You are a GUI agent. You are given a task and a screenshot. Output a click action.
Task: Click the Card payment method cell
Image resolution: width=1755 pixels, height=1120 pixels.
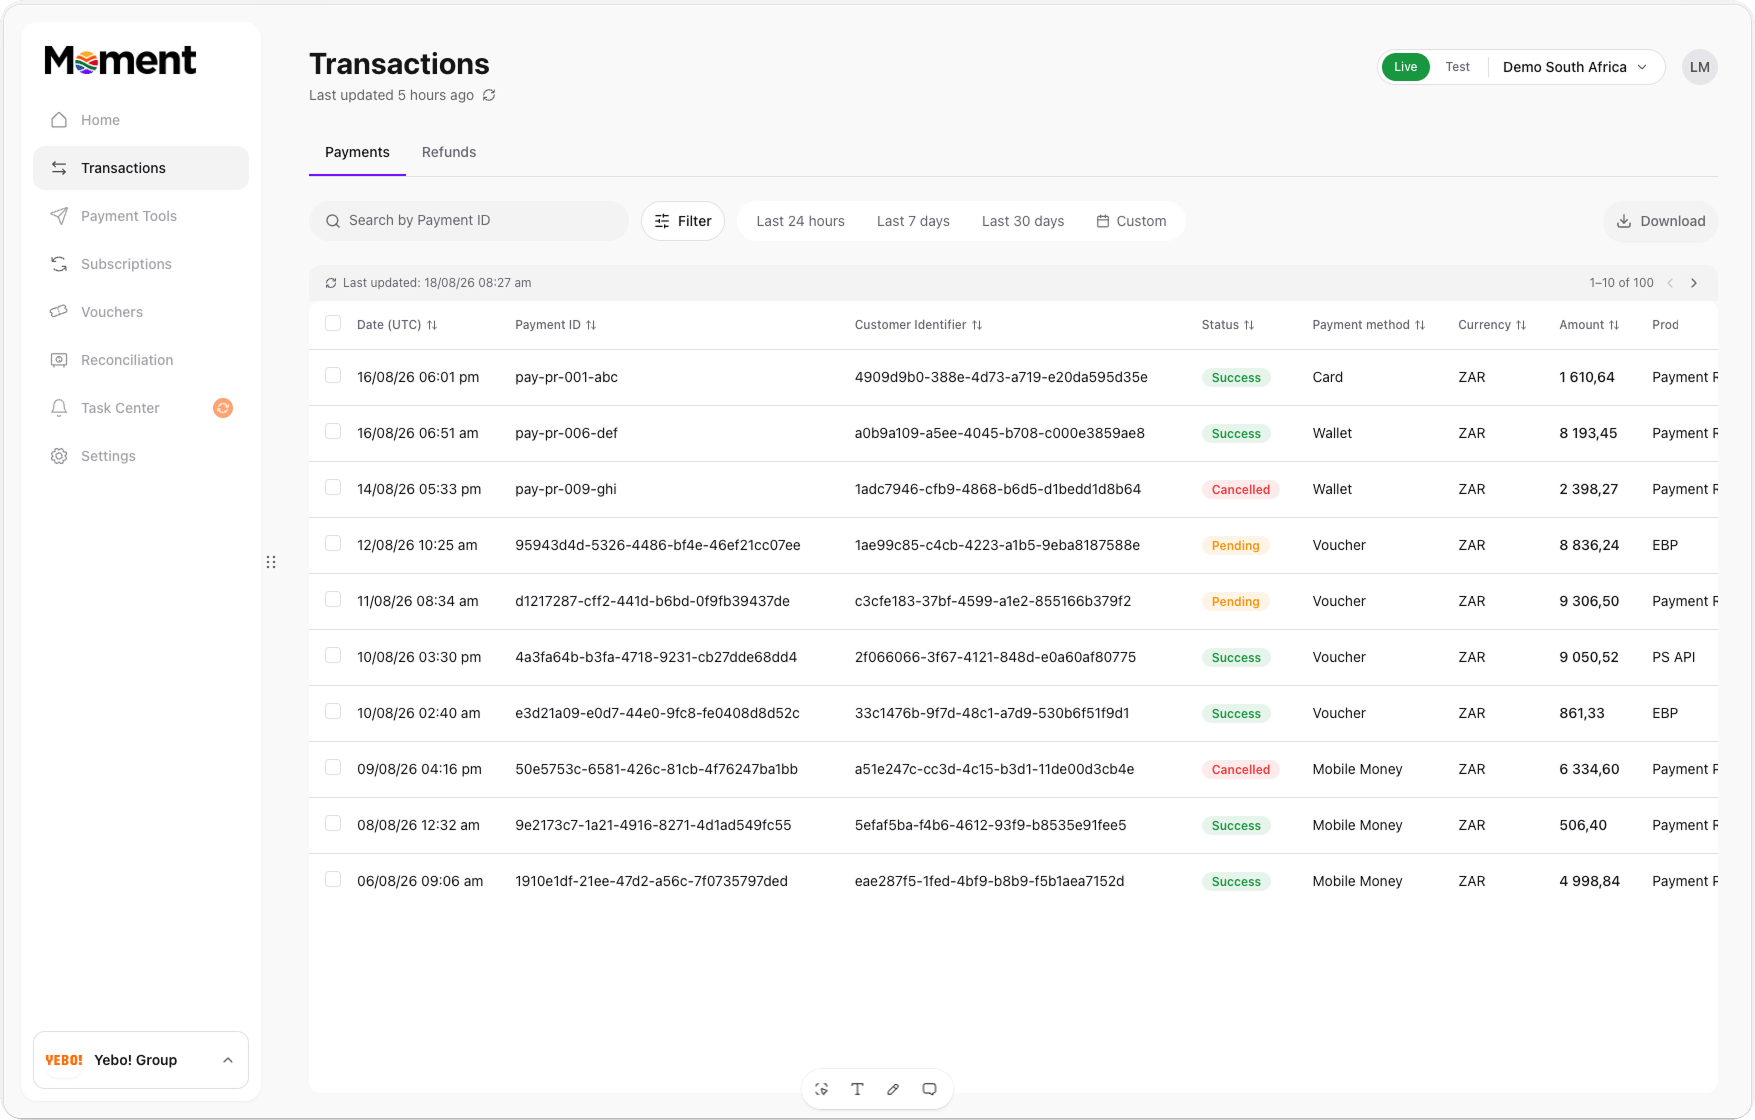(1327, 377)
